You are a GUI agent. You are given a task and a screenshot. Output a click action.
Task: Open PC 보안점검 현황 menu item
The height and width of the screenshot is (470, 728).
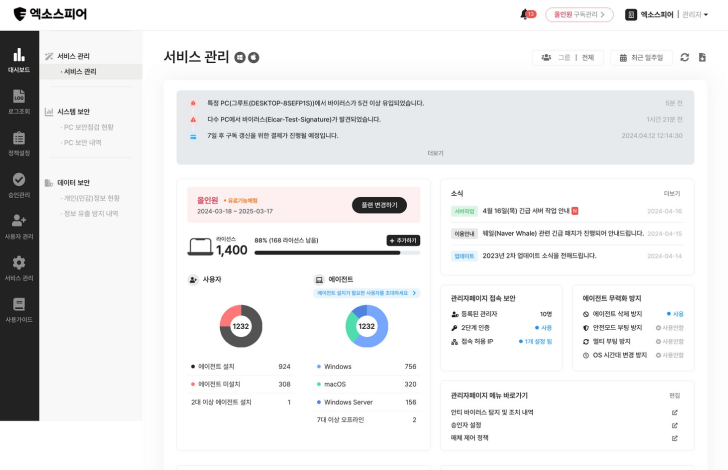[x=88, y=127]
